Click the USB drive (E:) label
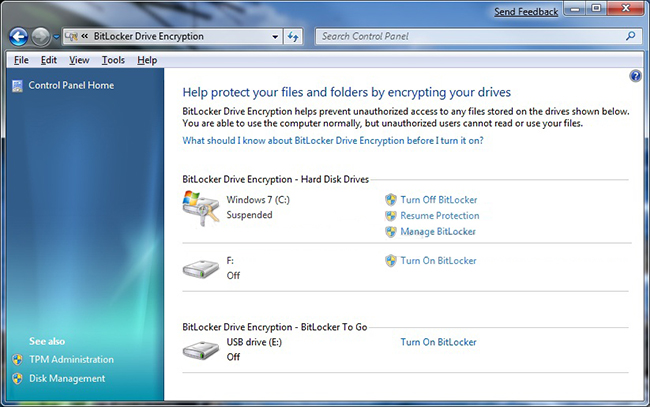 pyautogui.click(x=254, y=342)
